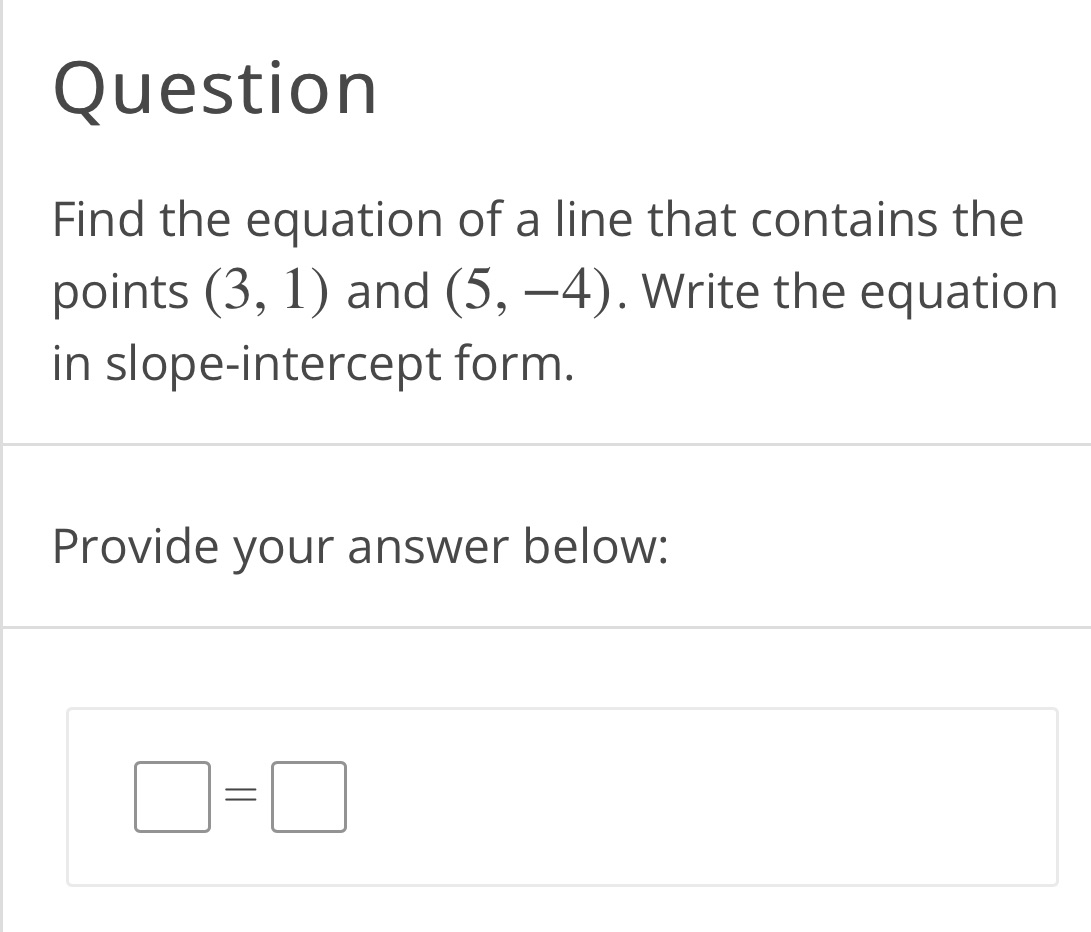Click the Question heading
This screenshot has width=1091, height=932.
pos(215,89)
